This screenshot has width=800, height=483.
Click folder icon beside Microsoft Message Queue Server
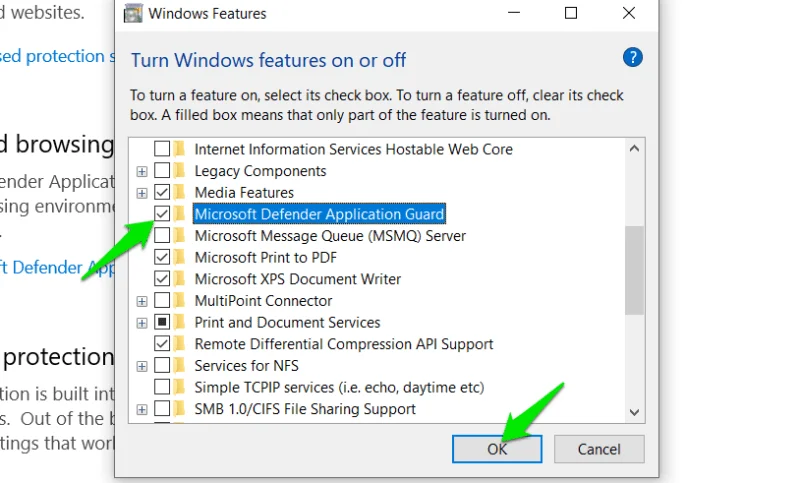[179, 236]
